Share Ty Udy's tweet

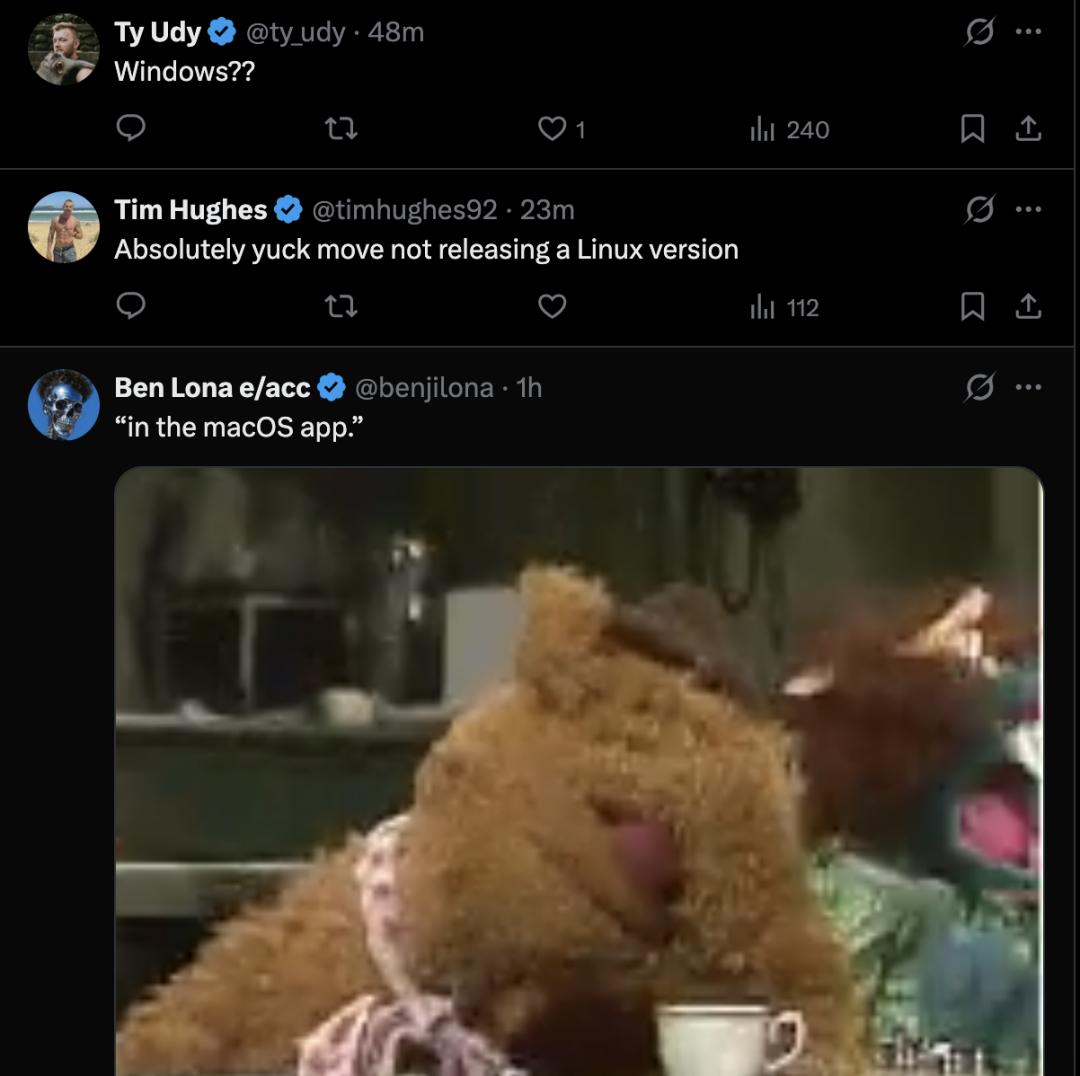coord(1028,129)
